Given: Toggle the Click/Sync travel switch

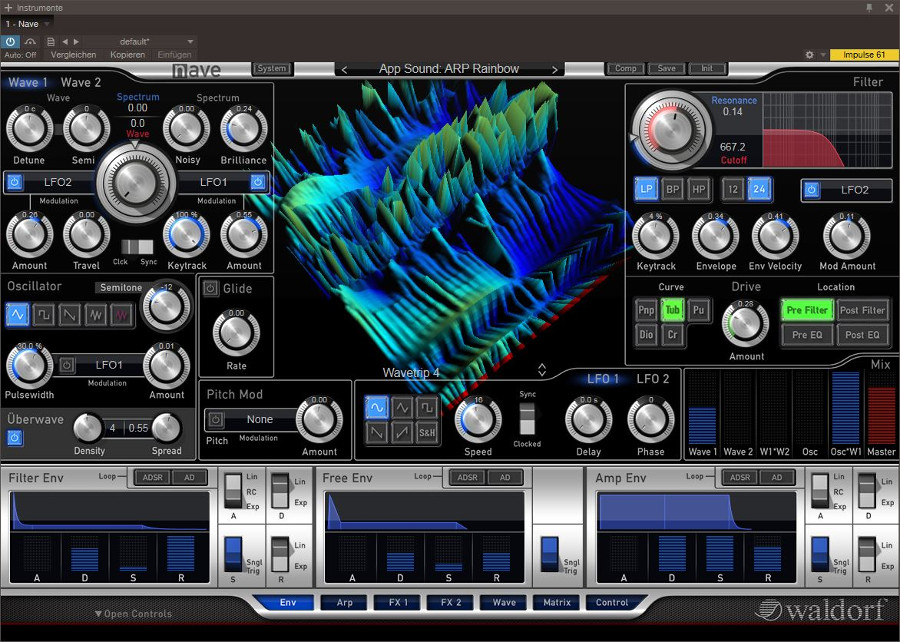Looking at the screenshot, I should 137,247.
